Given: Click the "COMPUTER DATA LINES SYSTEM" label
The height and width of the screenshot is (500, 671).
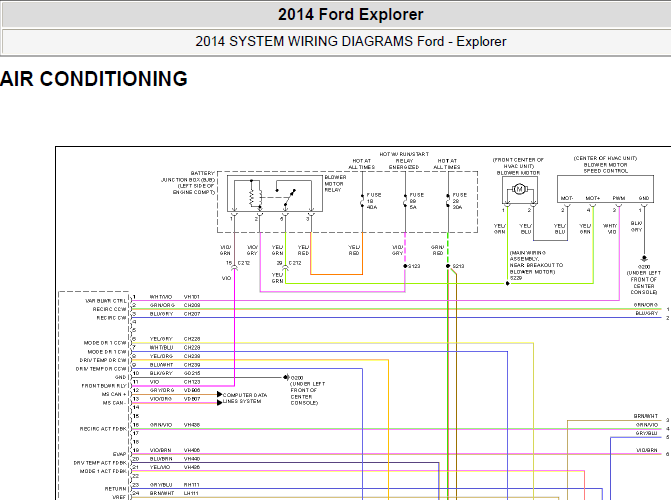Looking at the screenshot, I should click(245, 398).
